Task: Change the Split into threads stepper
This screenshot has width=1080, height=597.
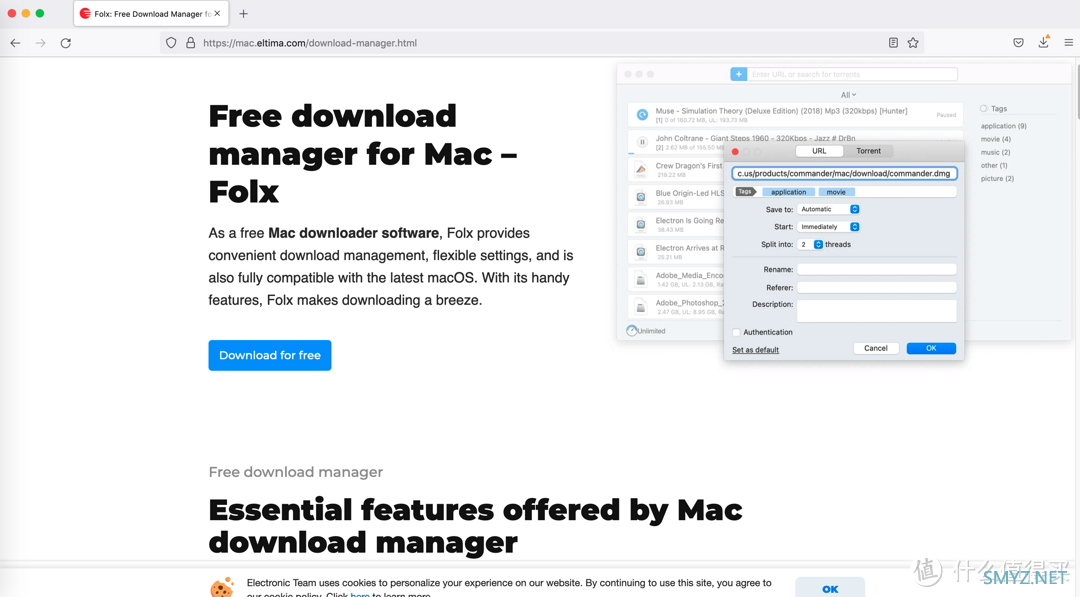Action: click(818, 244)
